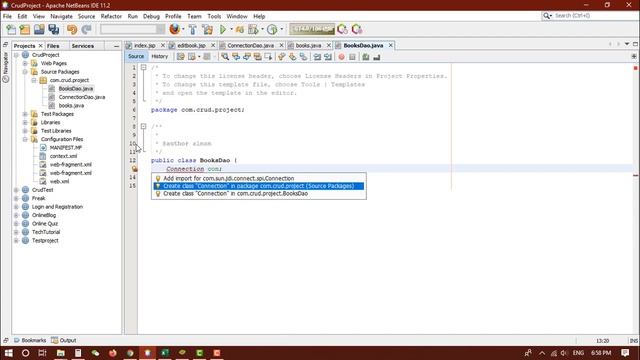Open the Windows Start menu

[9, 353]
